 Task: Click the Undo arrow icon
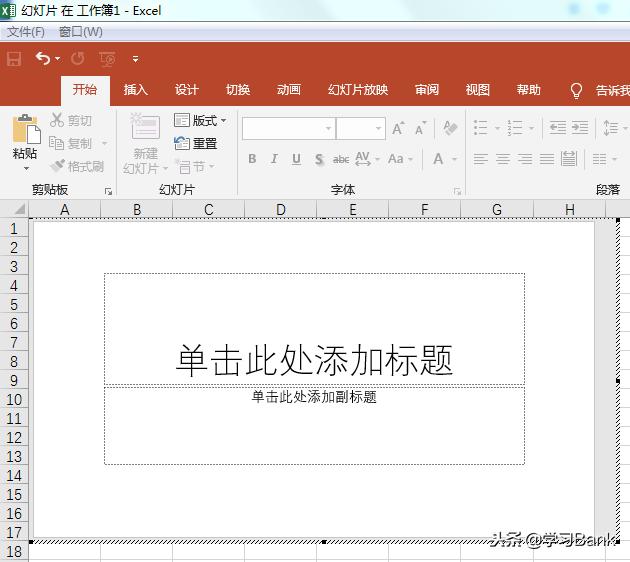pos(43,59)
